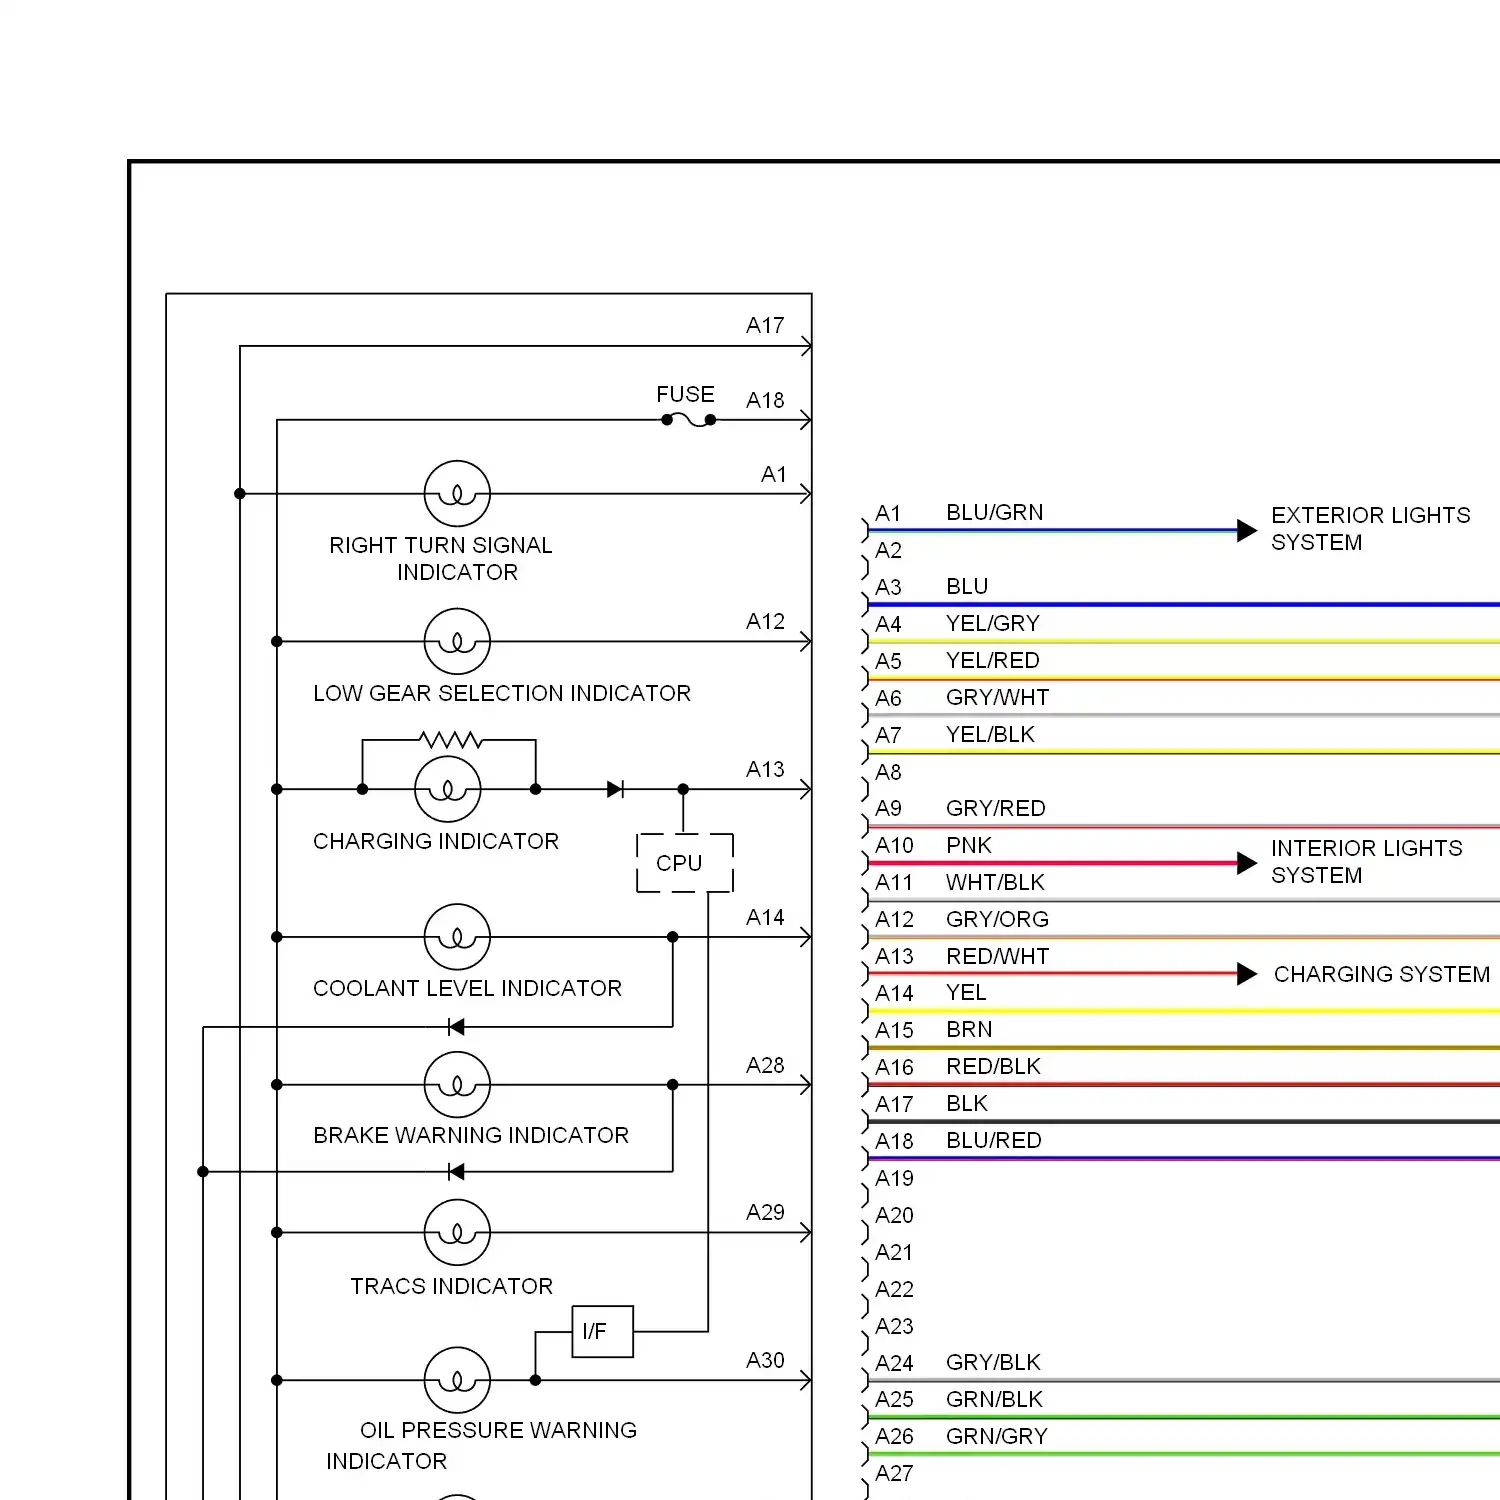Click the BRN wire color label
This screenshot has width=1500, height=1500.
[x=970, y=1030]
